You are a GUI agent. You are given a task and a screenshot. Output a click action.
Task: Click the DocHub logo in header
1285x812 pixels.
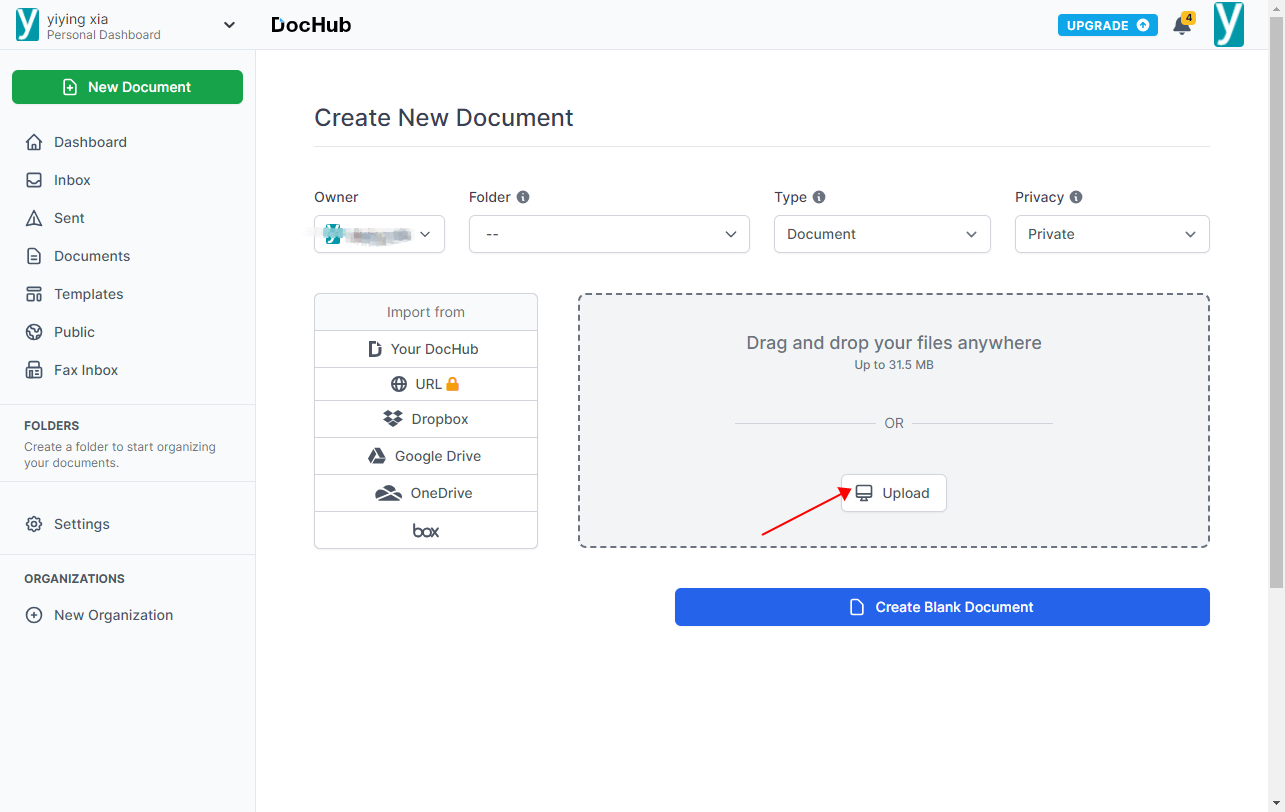point(311,25)
